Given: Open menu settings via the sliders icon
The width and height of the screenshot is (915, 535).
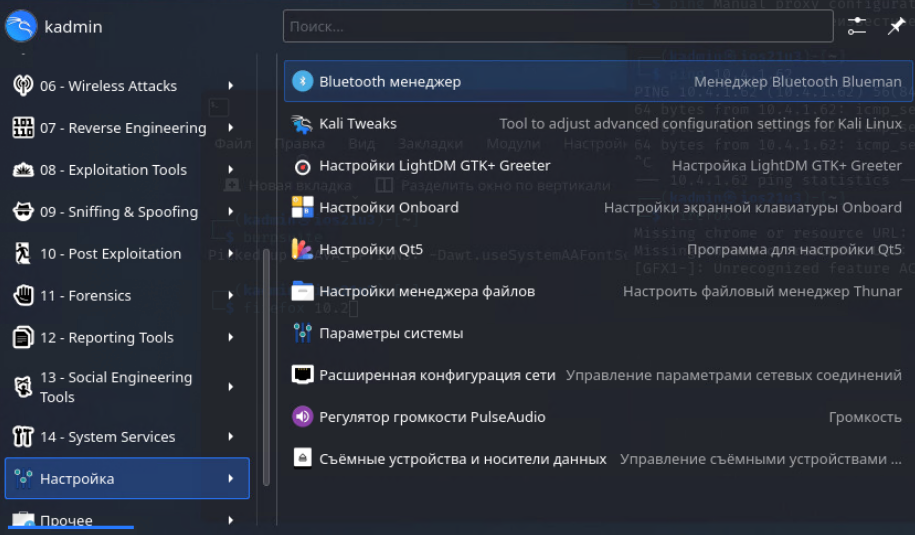Looking at the screenshot, I should point(856,27).
